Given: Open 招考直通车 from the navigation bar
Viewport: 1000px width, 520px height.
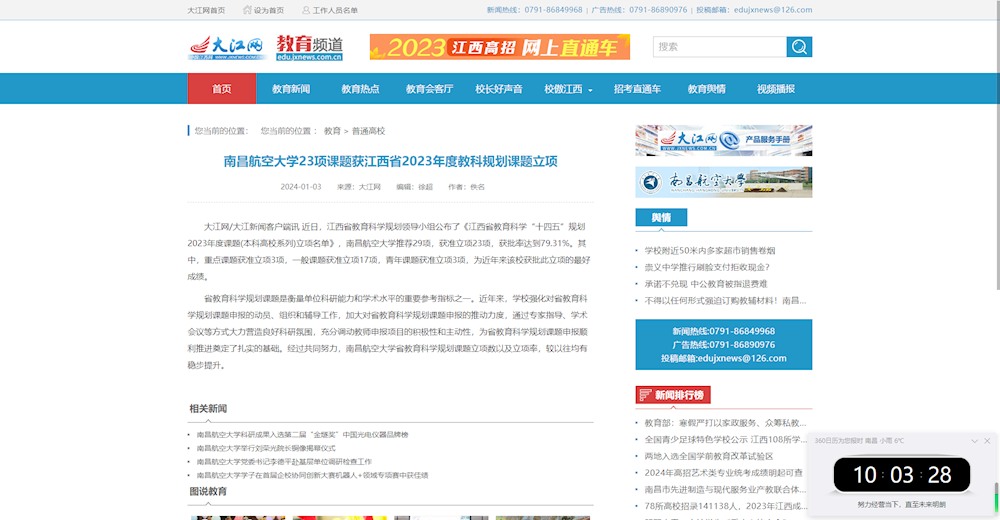Looking at the screenshot, I should point(637,89).
